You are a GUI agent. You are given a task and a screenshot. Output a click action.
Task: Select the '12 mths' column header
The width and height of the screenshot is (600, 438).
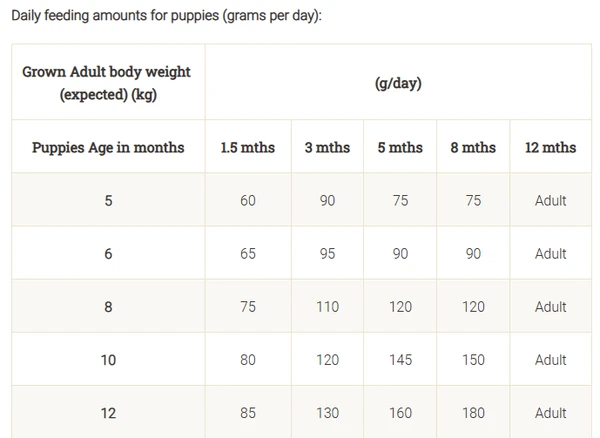(550, 147)
